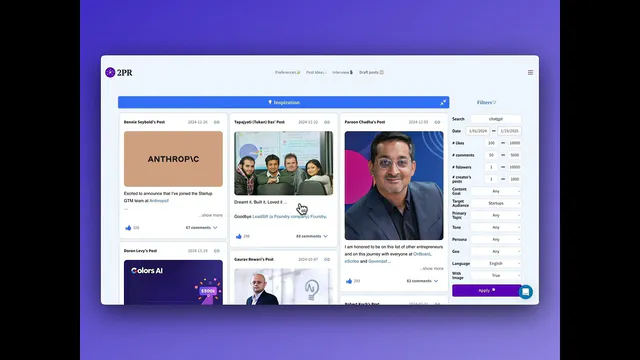Open the Language dropdown showing English

point(496,264)
